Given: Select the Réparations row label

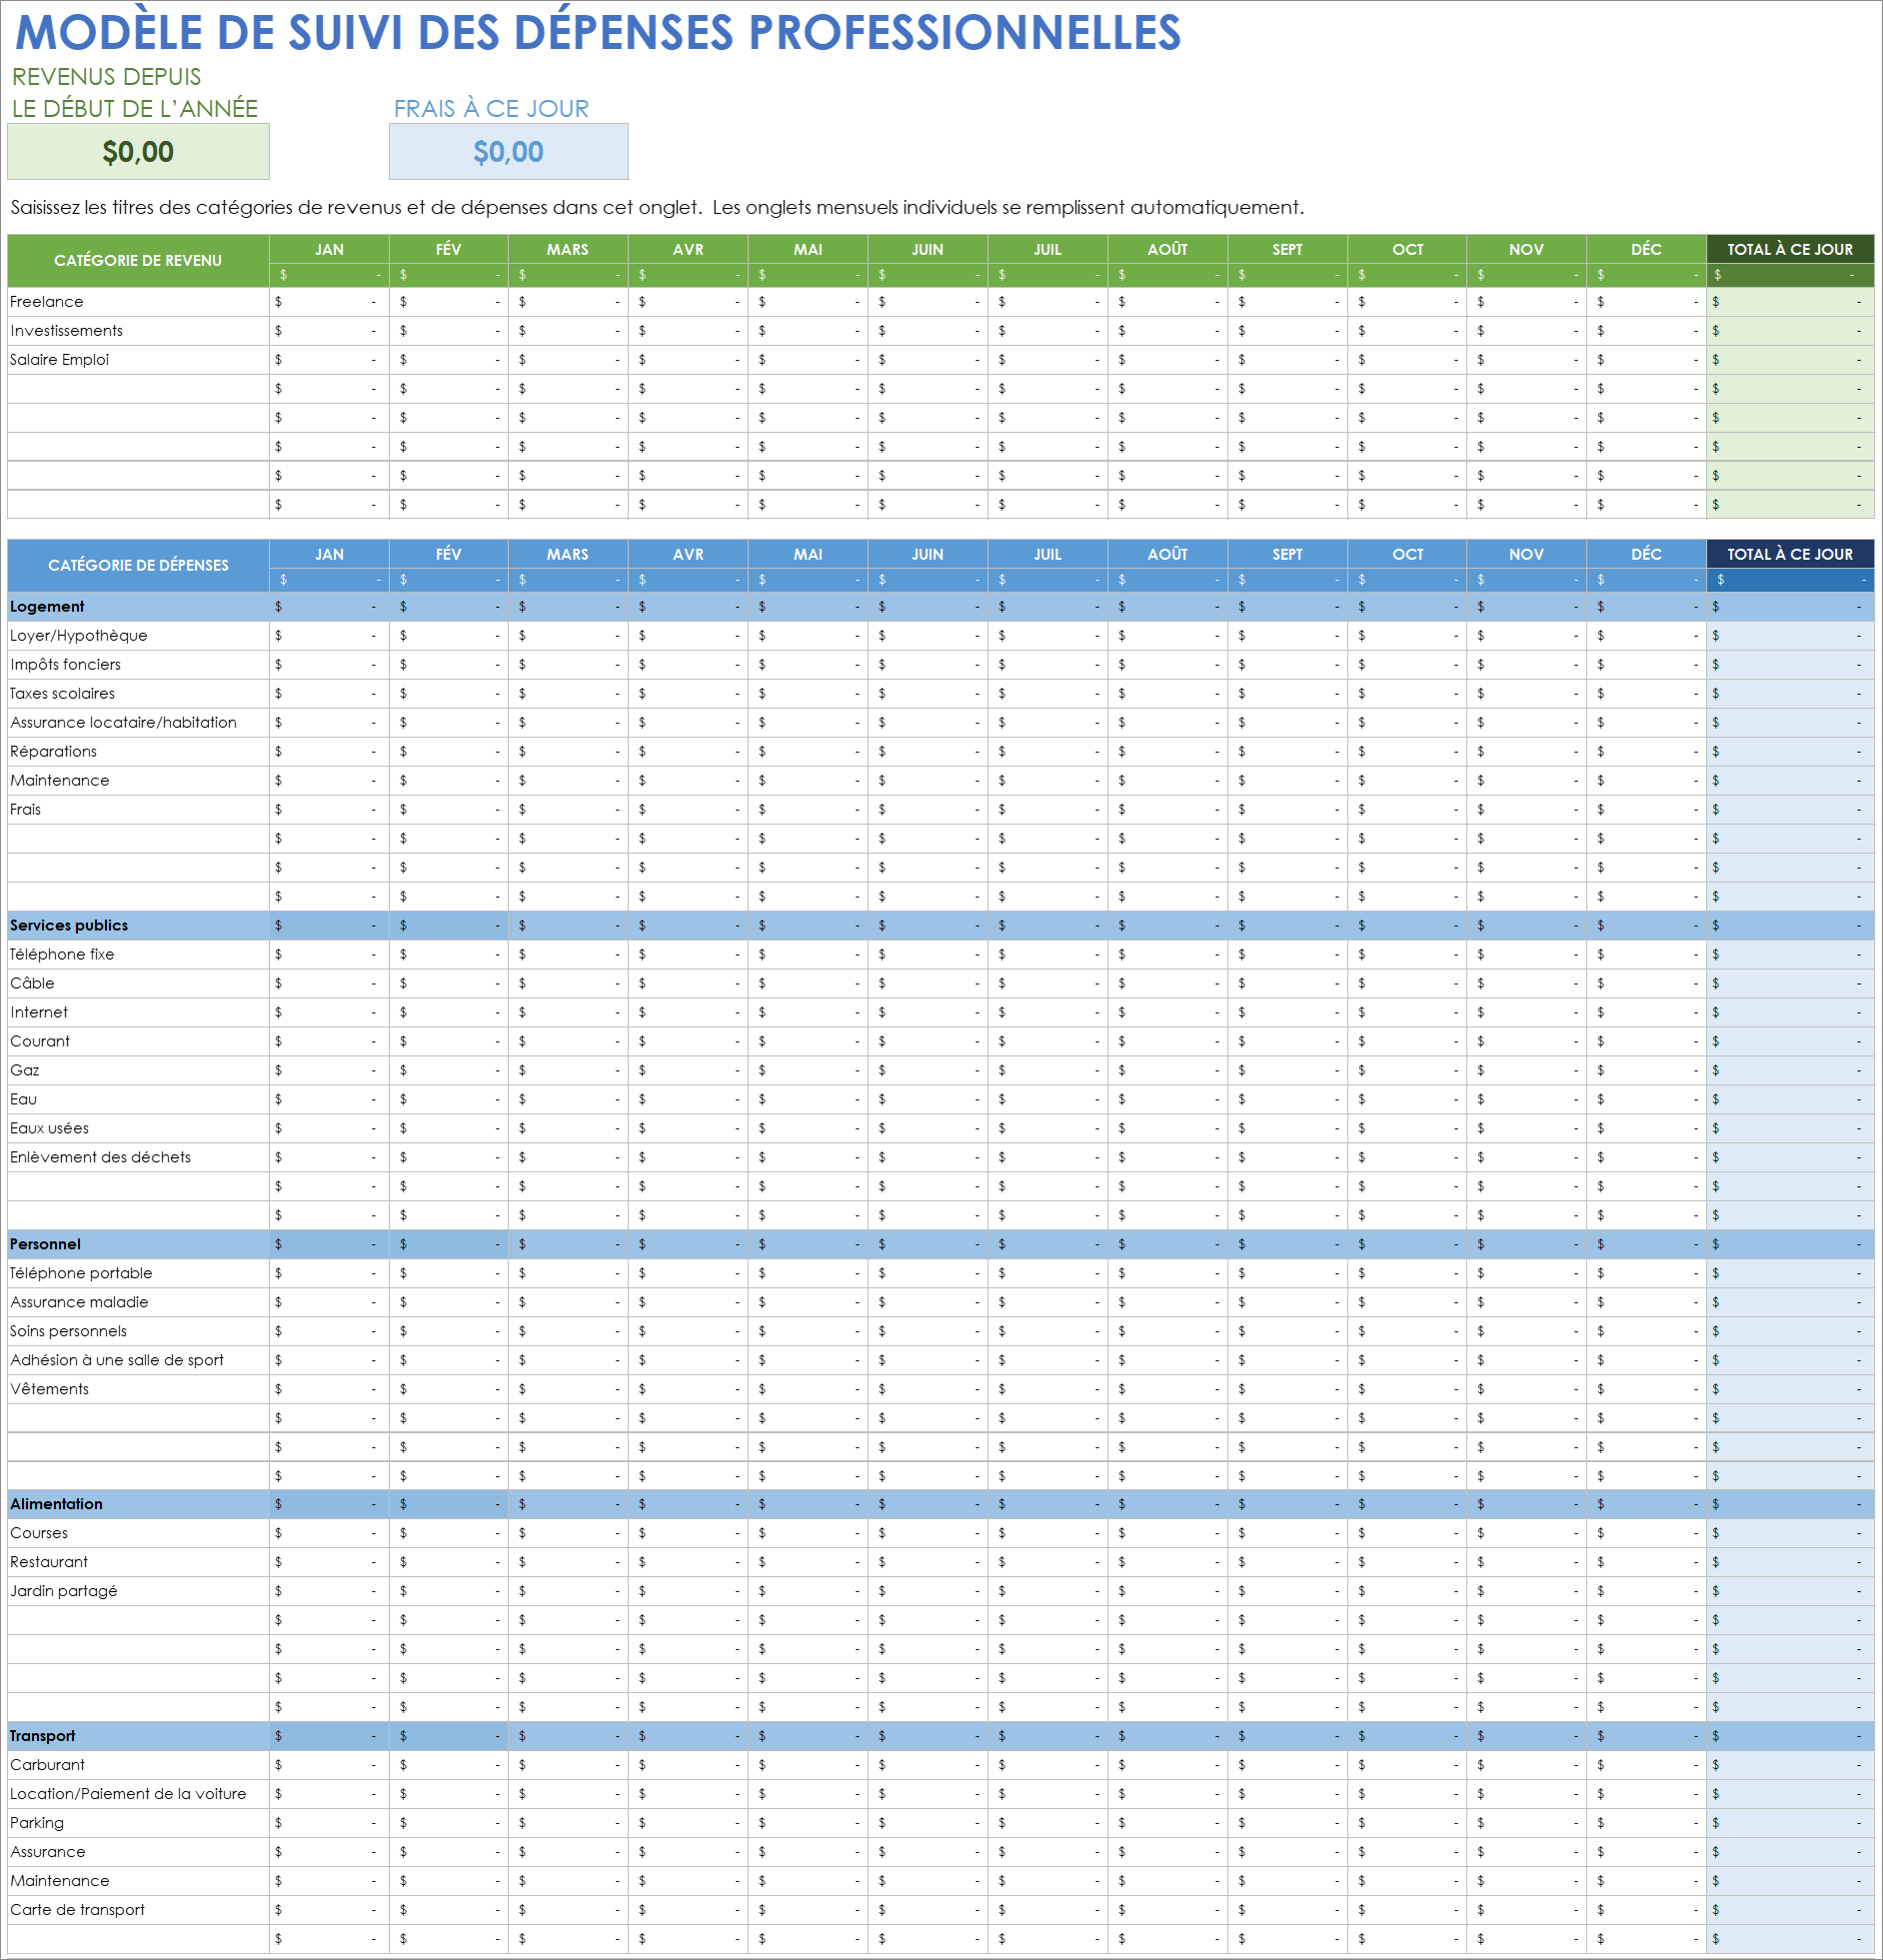Looking at the screenshot, I should [x=53, y=752].
